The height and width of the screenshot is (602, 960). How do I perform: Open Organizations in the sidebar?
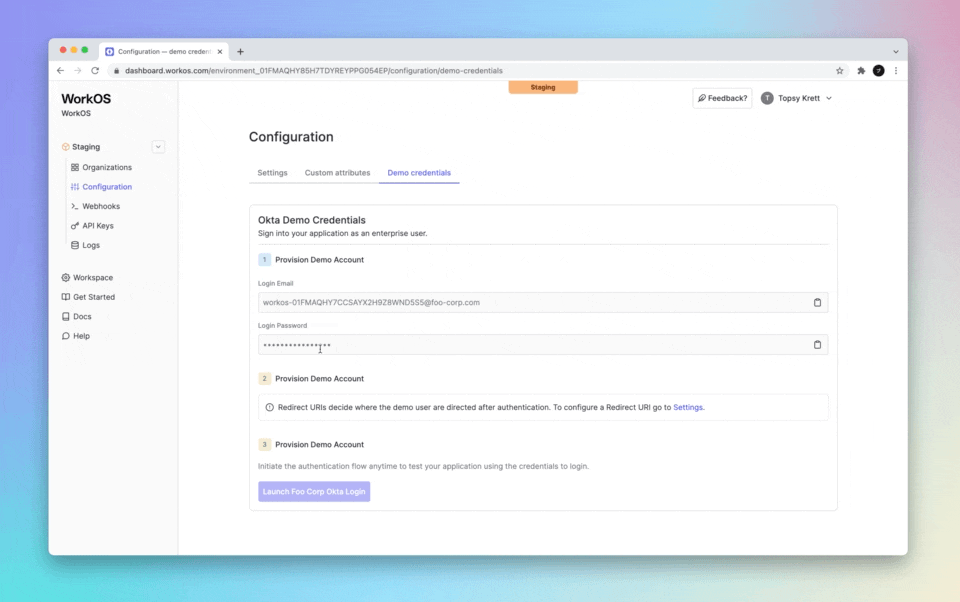(x=101, y=167)
